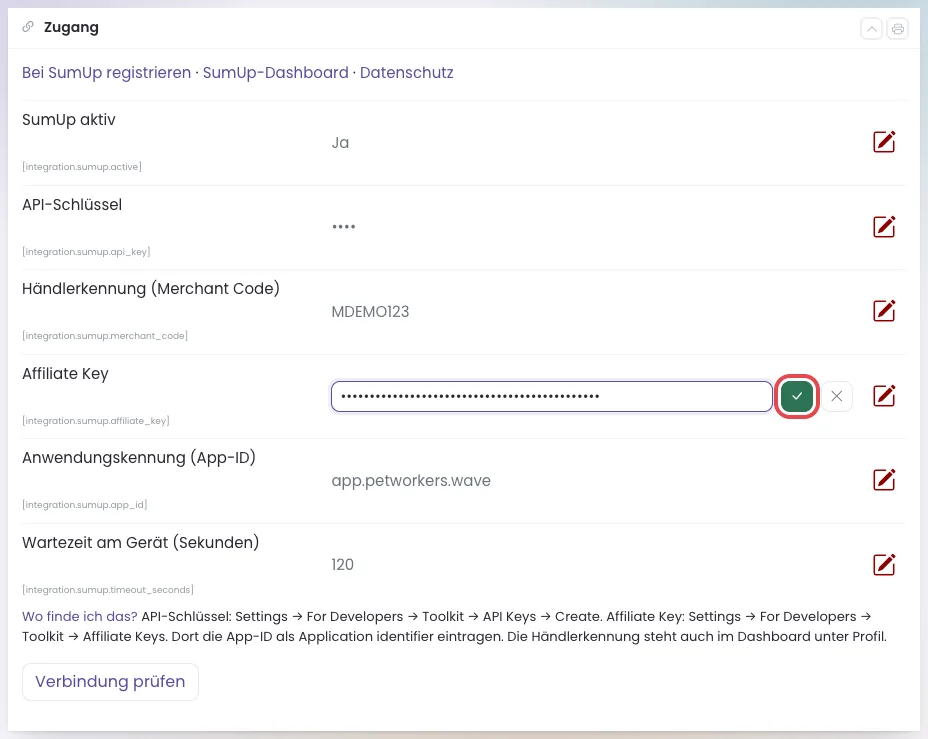The image size is (928, 739).
Task: Click the key text integration.sumup.app_id
Action: 85,505
